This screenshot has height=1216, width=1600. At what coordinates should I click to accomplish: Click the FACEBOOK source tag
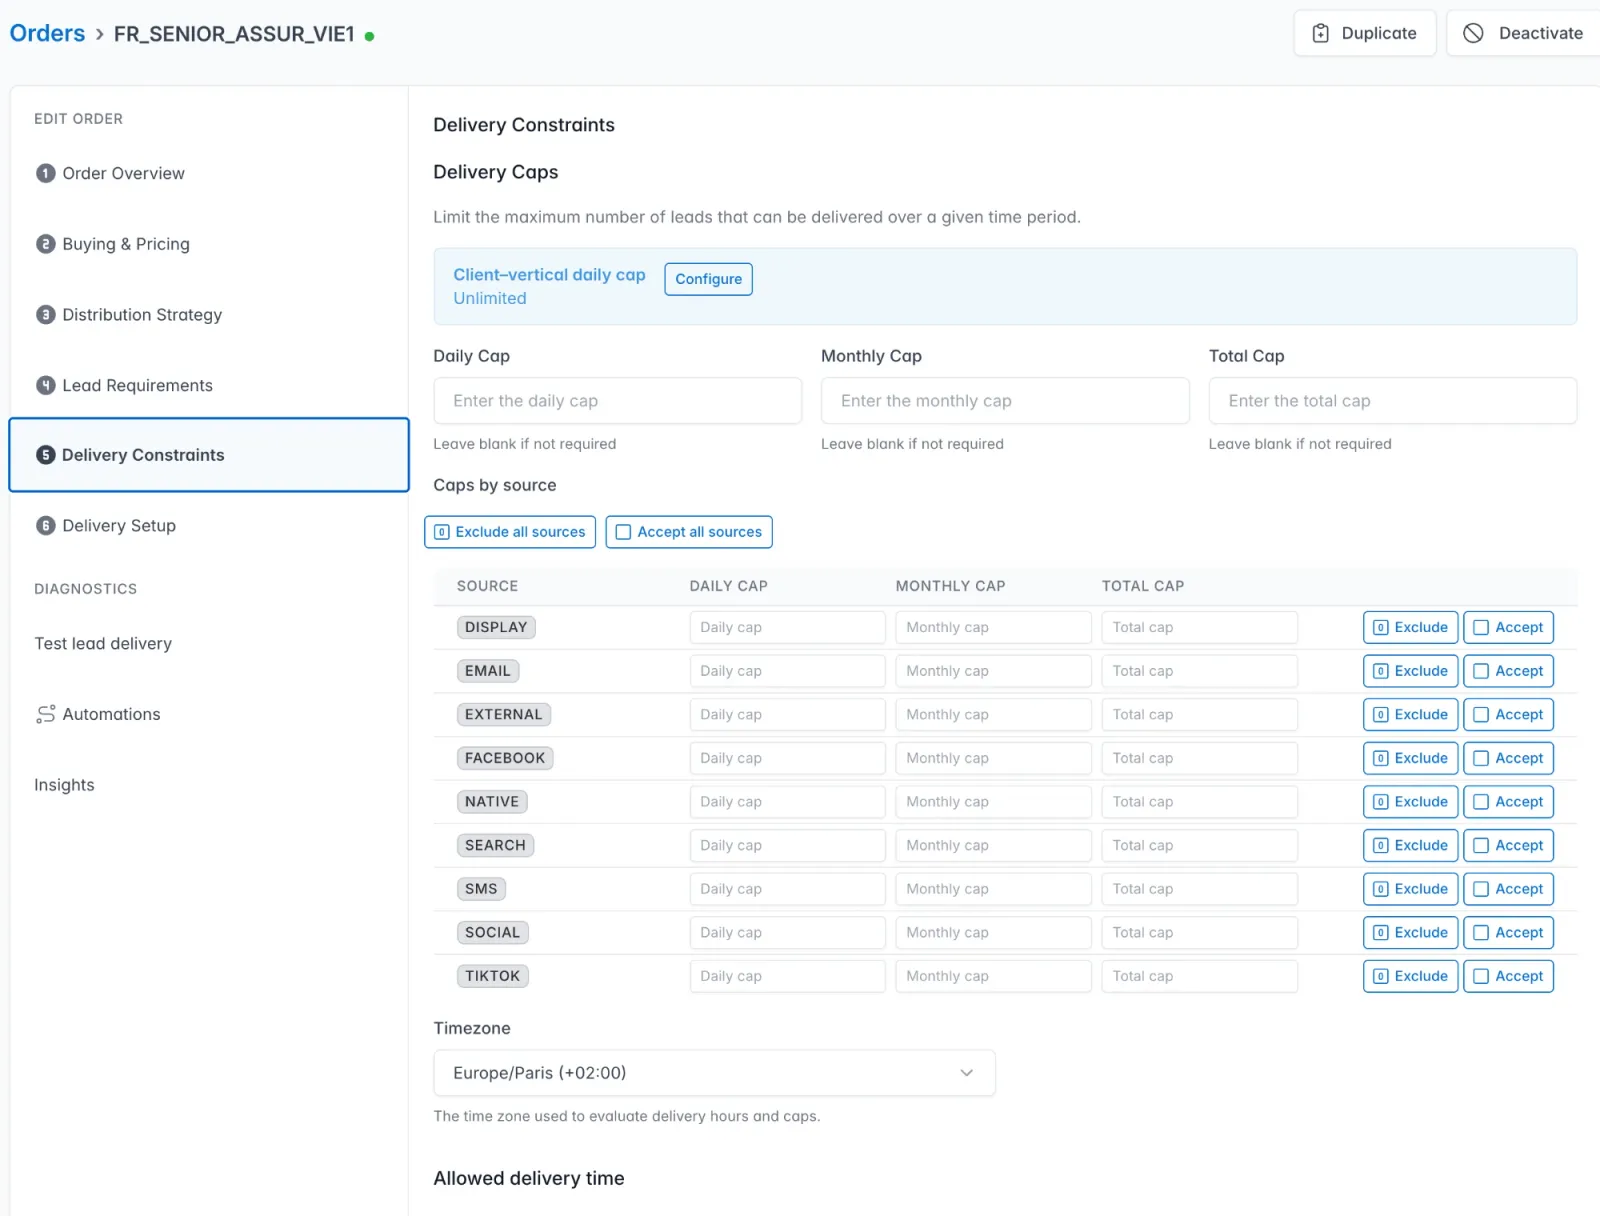[505, 758]
